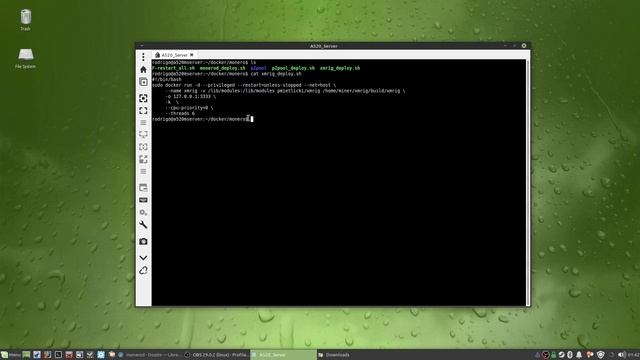Click green 'xmrig_deploy.sh' in the ls output

[x=340, y=68]
